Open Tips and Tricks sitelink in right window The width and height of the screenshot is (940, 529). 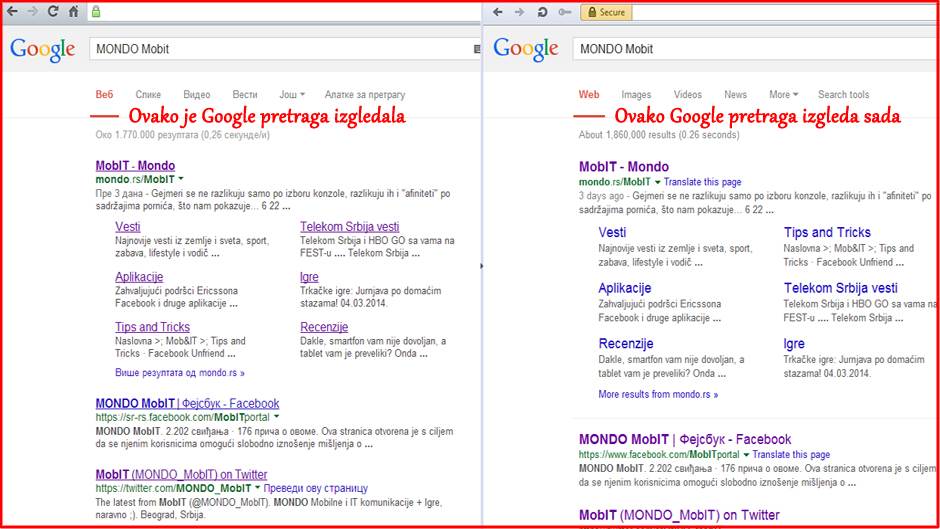(x=827, y=232)
